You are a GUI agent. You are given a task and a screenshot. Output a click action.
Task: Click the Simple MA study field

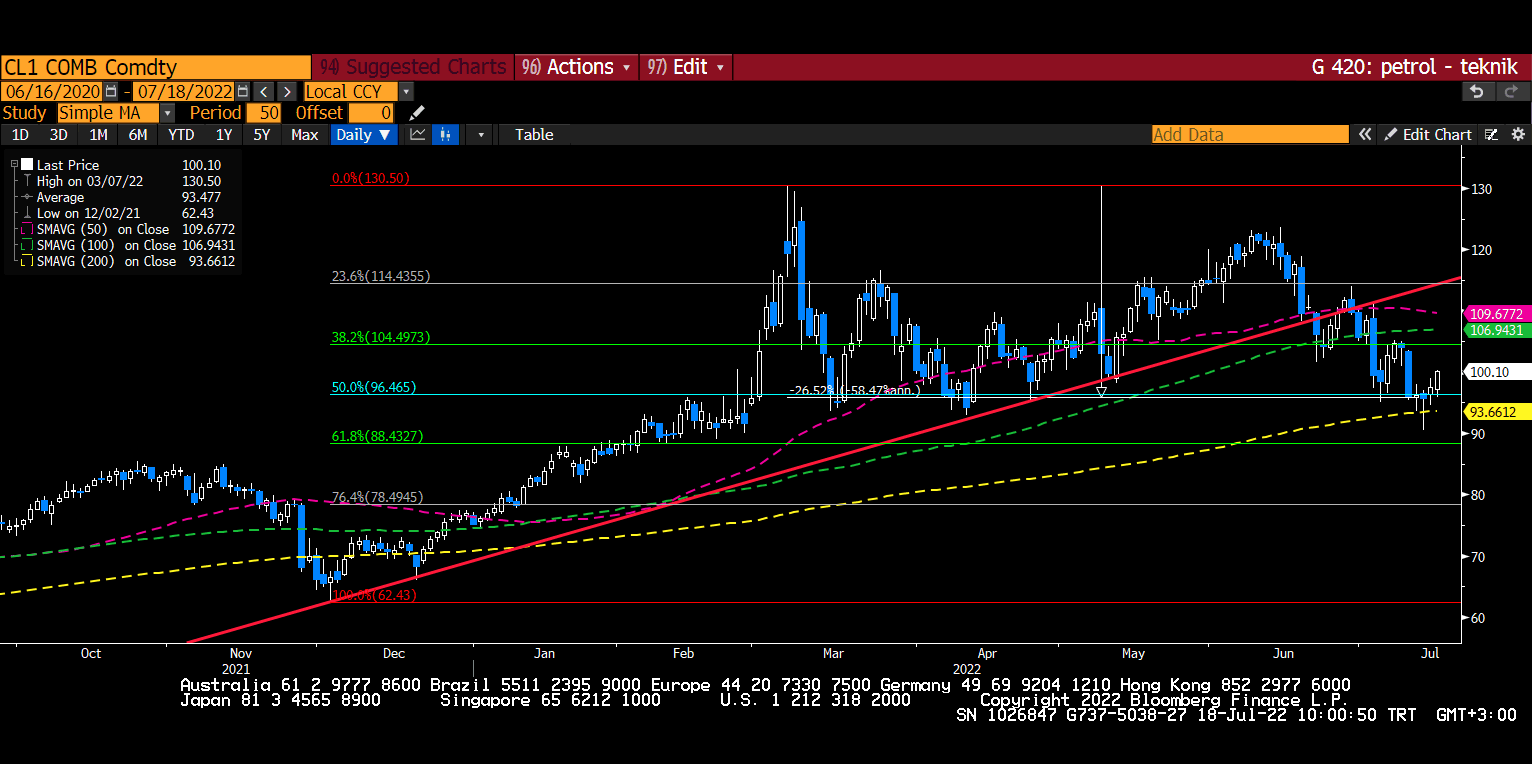coord(109,113)
